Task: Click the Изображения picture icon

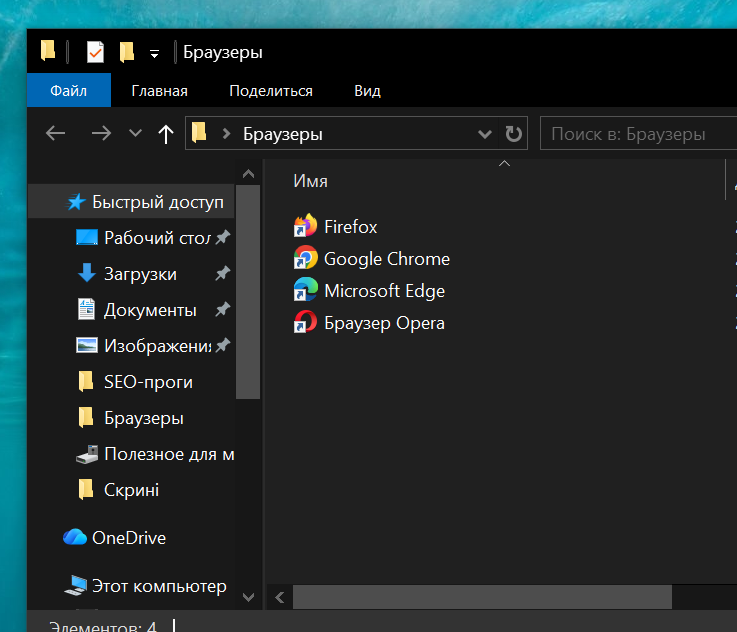Action: click(87, 345)
